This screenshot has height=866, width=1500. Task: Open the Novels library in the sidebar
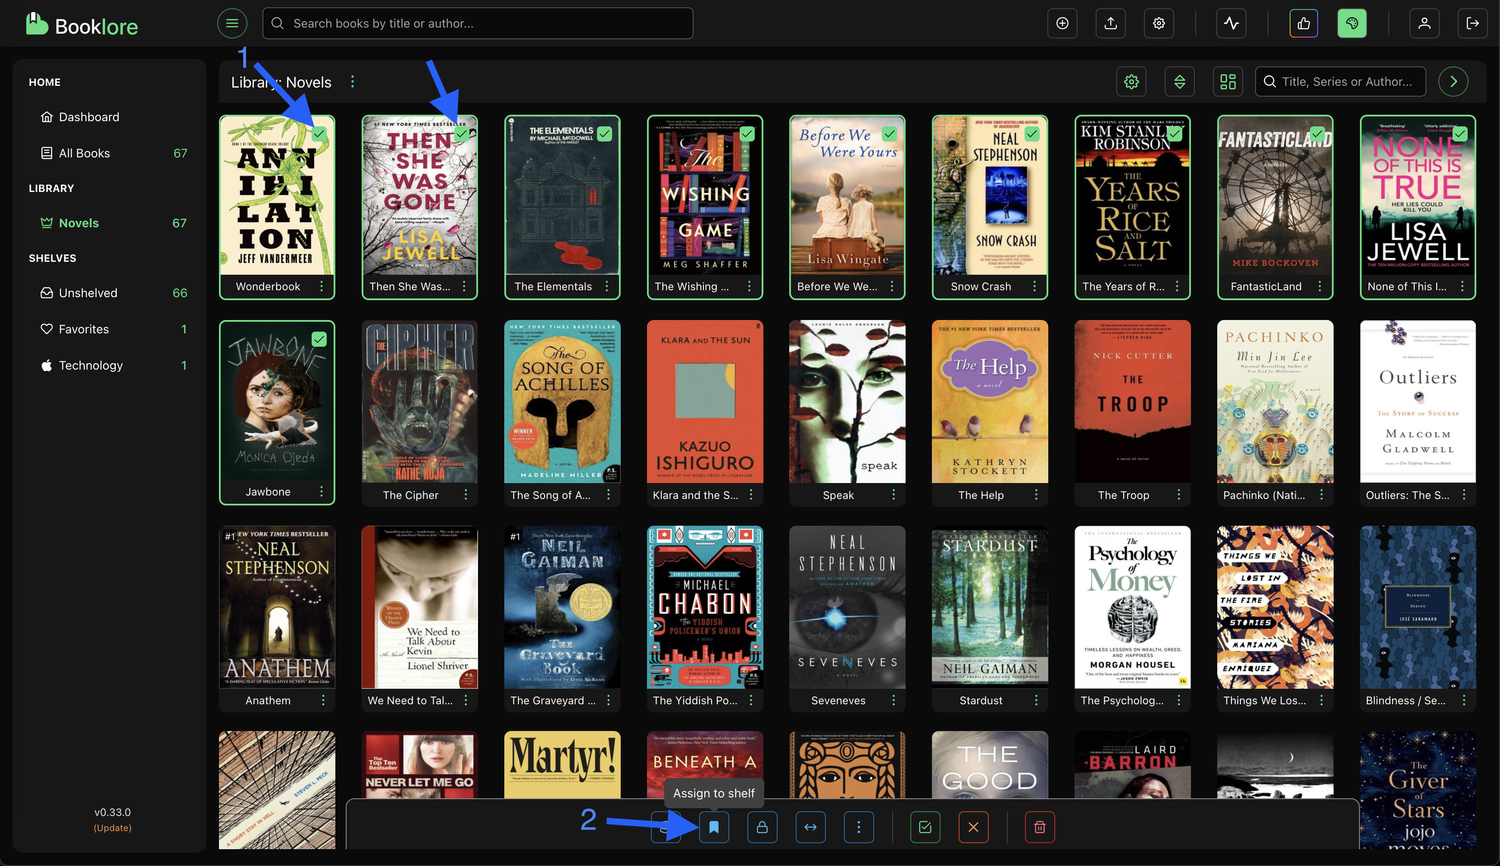point(78,222)
